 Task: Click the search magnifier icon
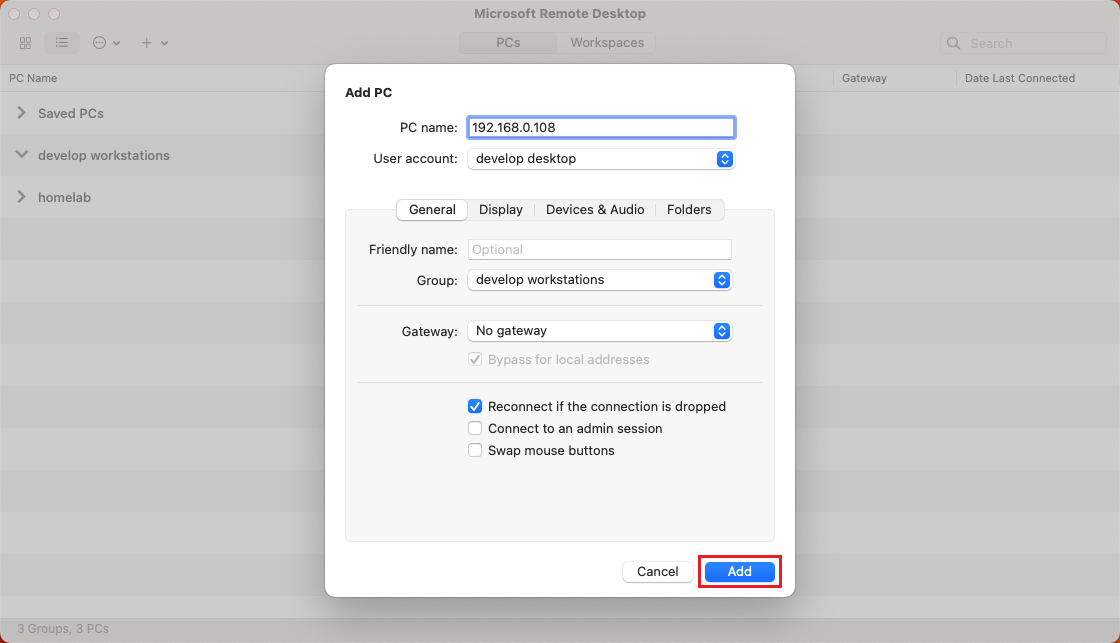coord(954,44)
